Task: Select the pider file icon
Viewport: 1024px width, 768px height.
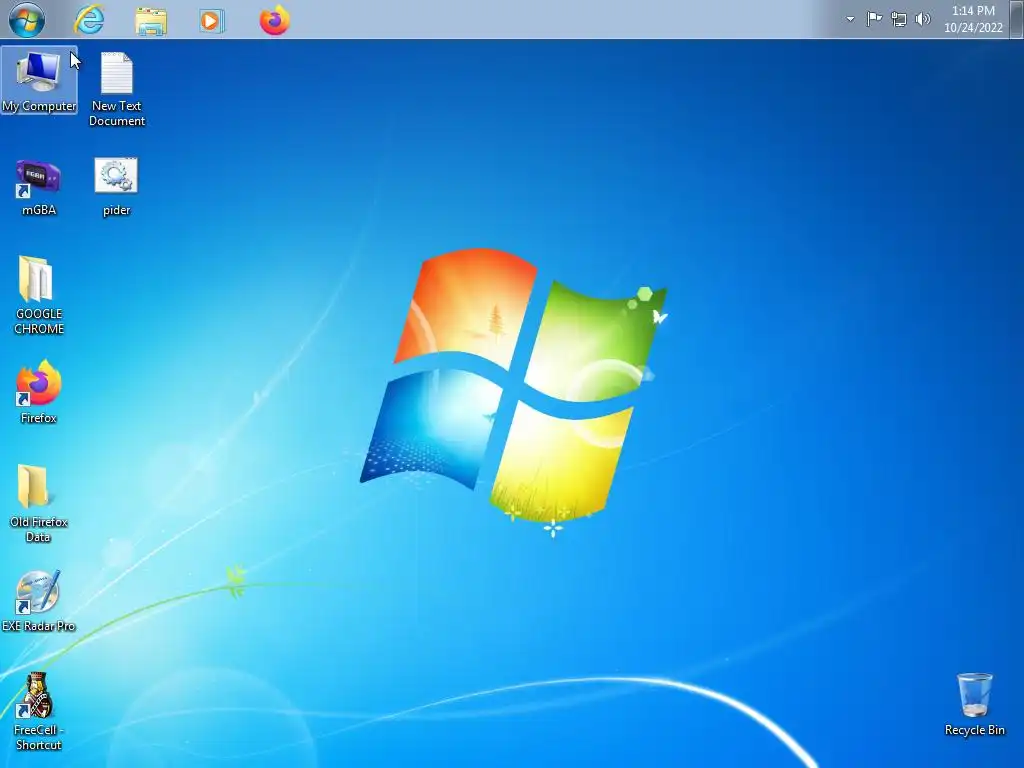Action: (116, 187)
